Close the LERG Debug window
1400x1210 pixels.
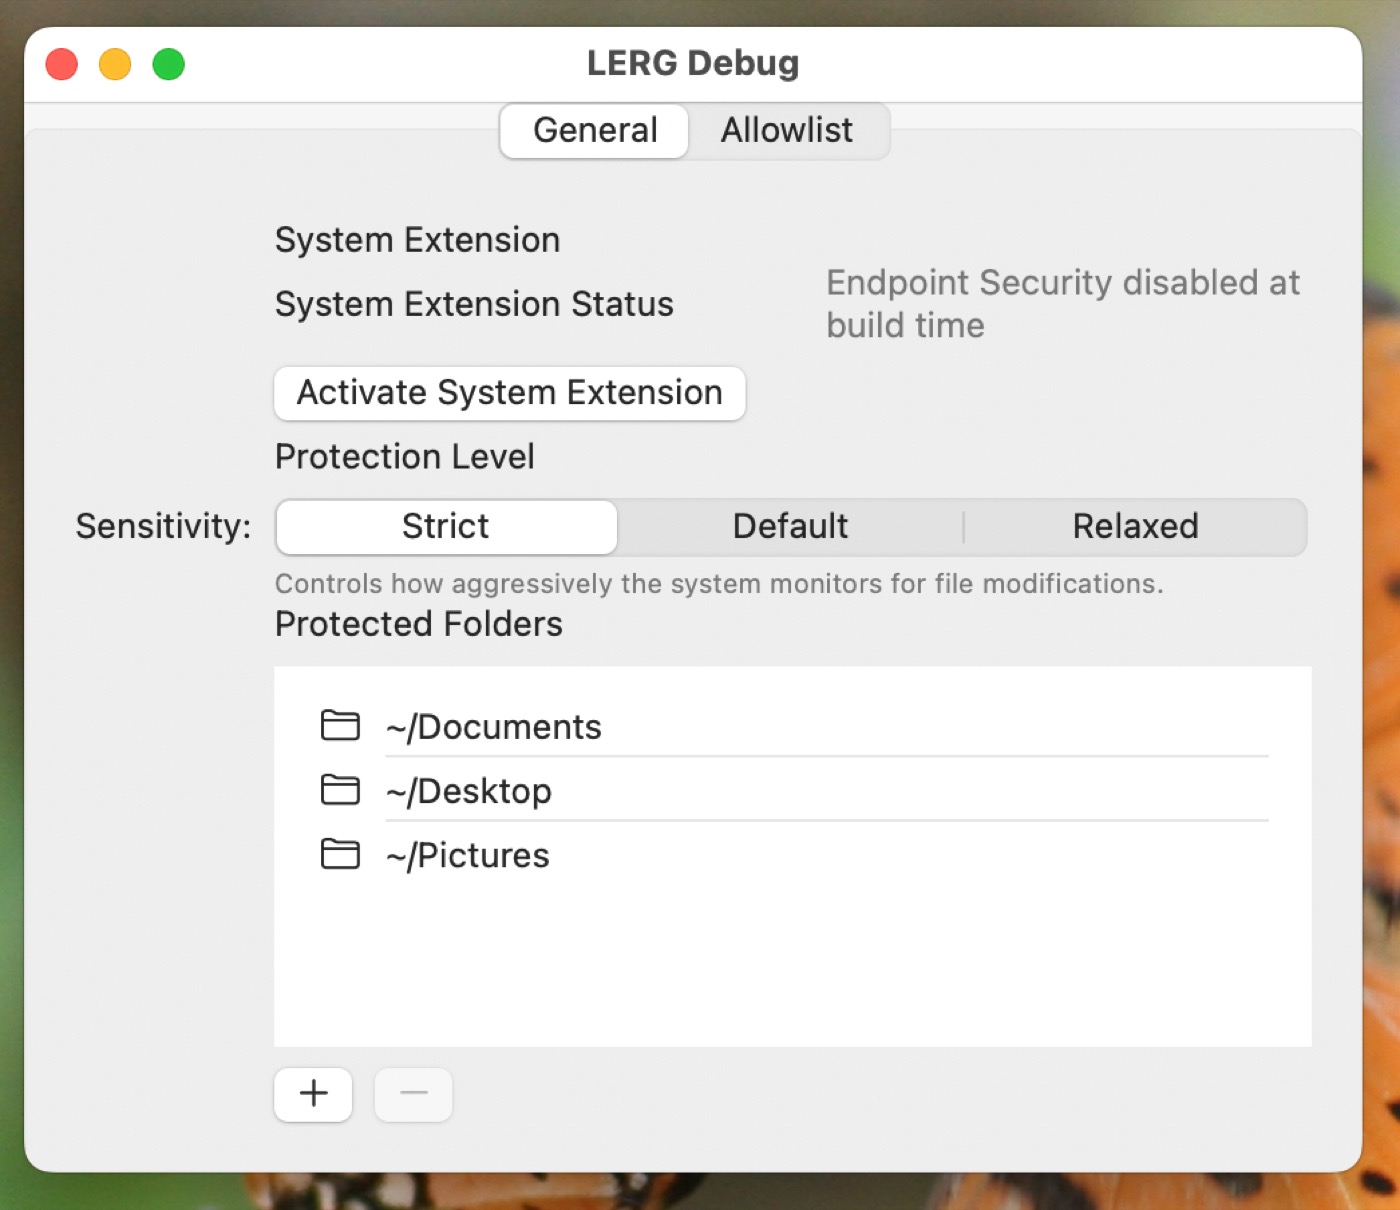coord(61,63)
